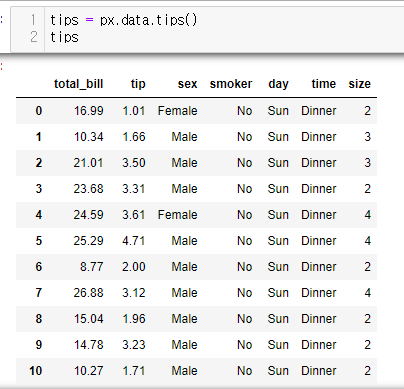Image resolution: width=404 pixels, height=389 pixels.
Task: Click total_bill value 16.99
Action: (x=89, y=111)
